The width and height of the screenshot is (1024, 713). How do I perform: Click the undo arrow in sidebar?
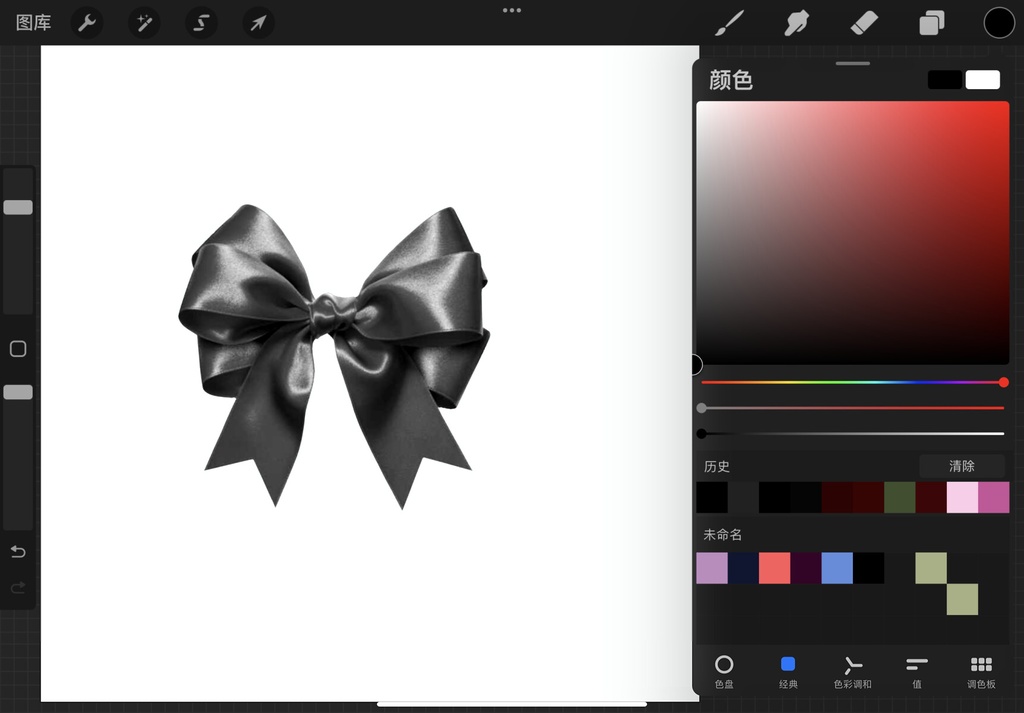click(x=18, y=551)
